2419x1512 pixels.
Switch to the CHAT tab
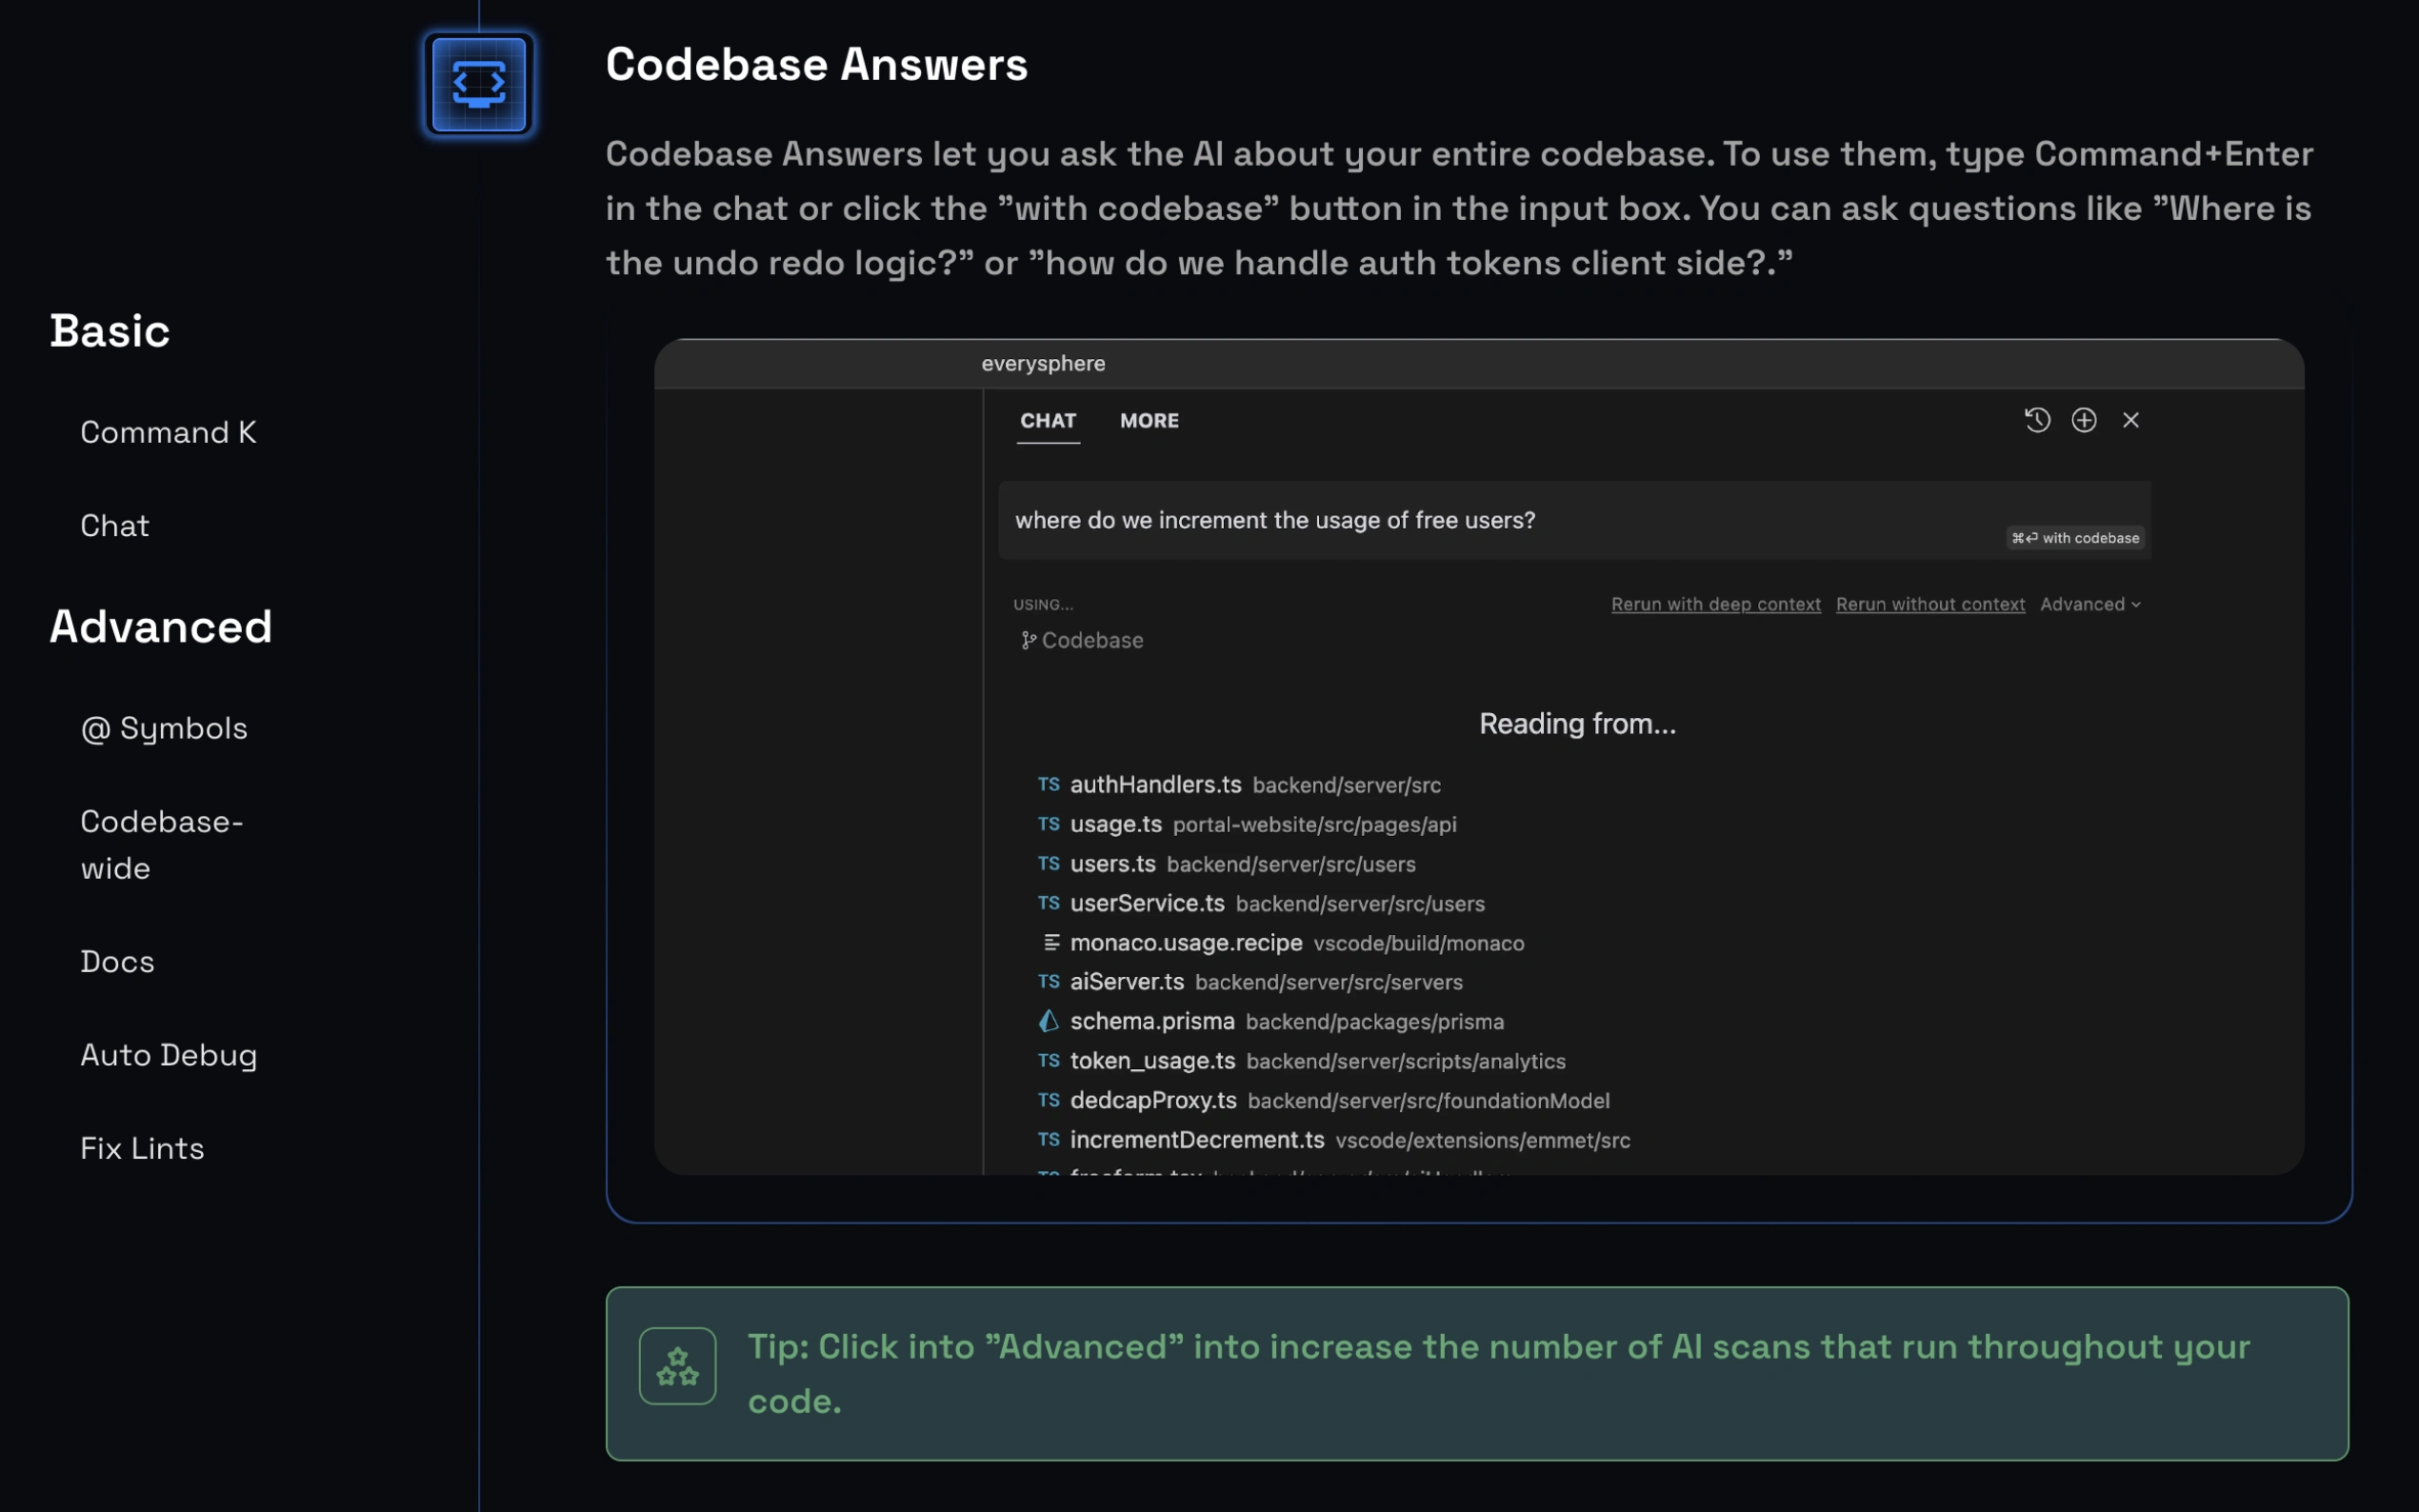1047,421
